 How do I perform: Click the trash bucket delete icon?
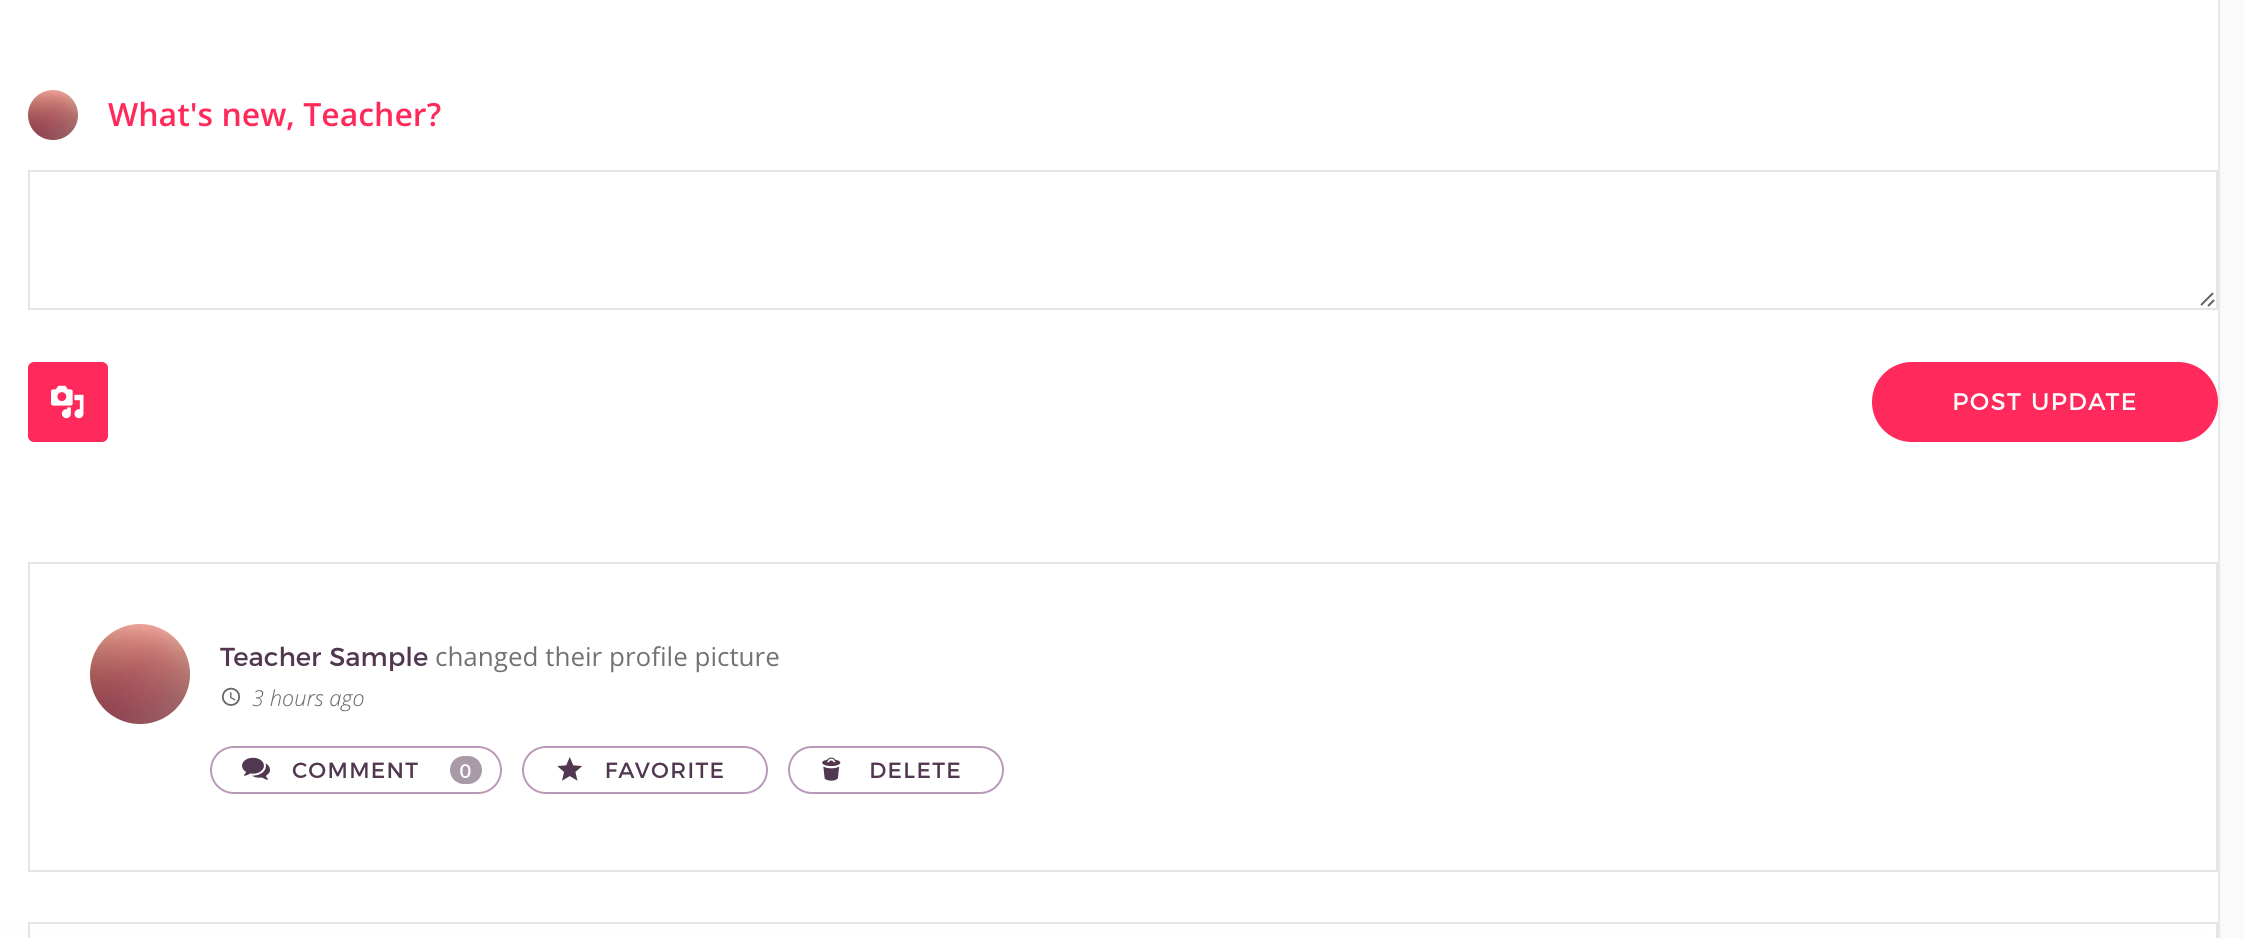[831, 769]
